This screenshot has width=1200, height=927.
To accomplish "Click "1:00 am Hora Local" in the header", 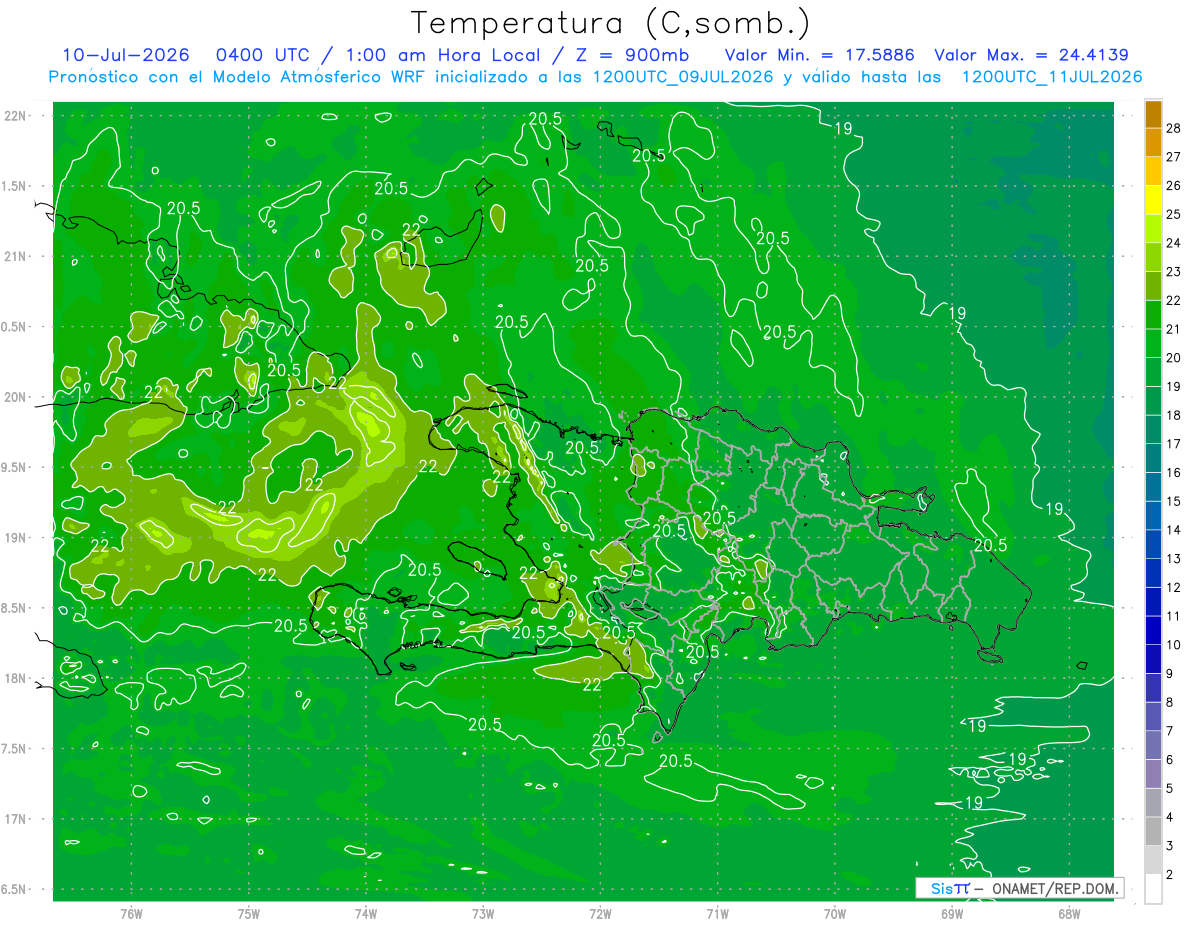I will tap(443, 55).
